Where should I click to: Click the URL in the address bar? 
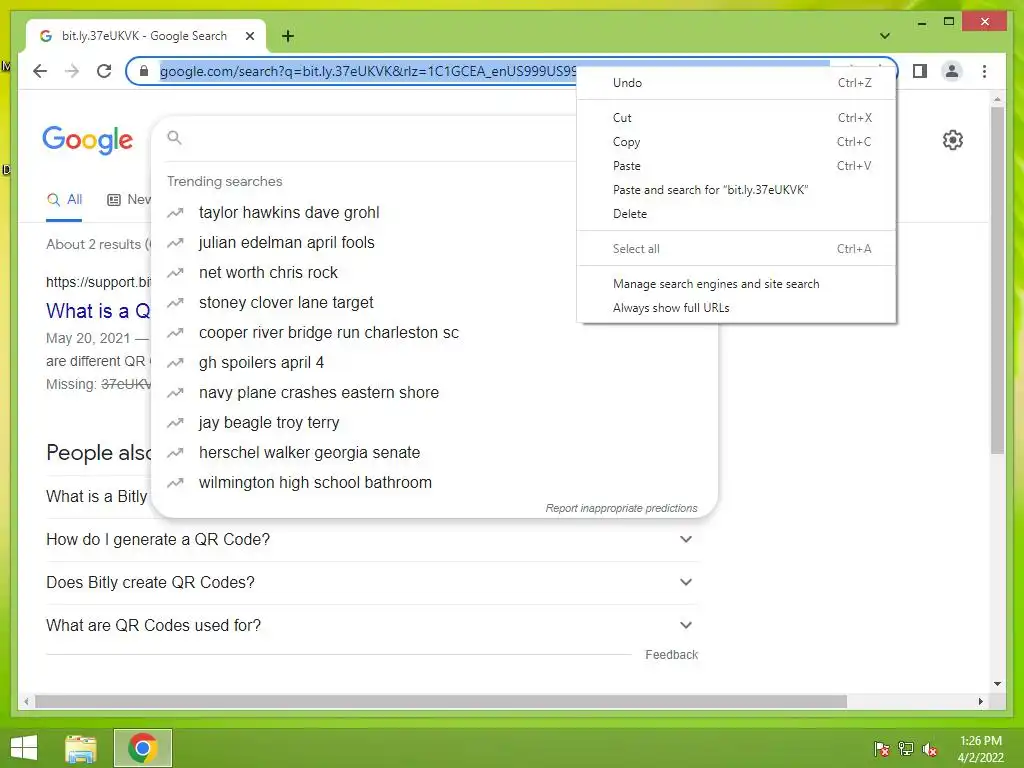368,71
